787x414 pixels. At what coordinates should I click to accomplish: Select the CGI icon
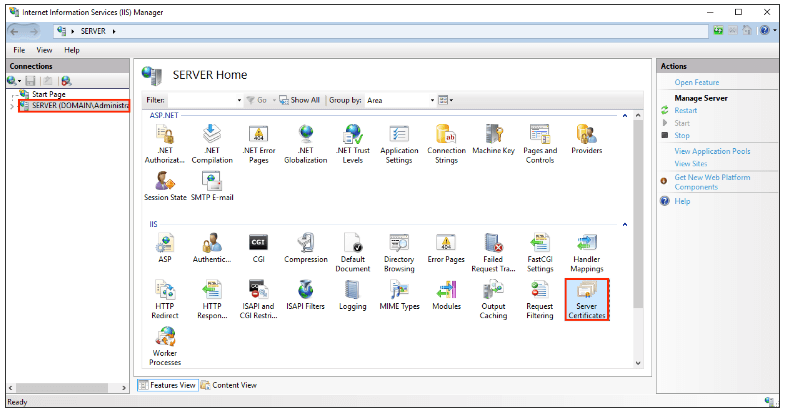[x=258, y=248]
